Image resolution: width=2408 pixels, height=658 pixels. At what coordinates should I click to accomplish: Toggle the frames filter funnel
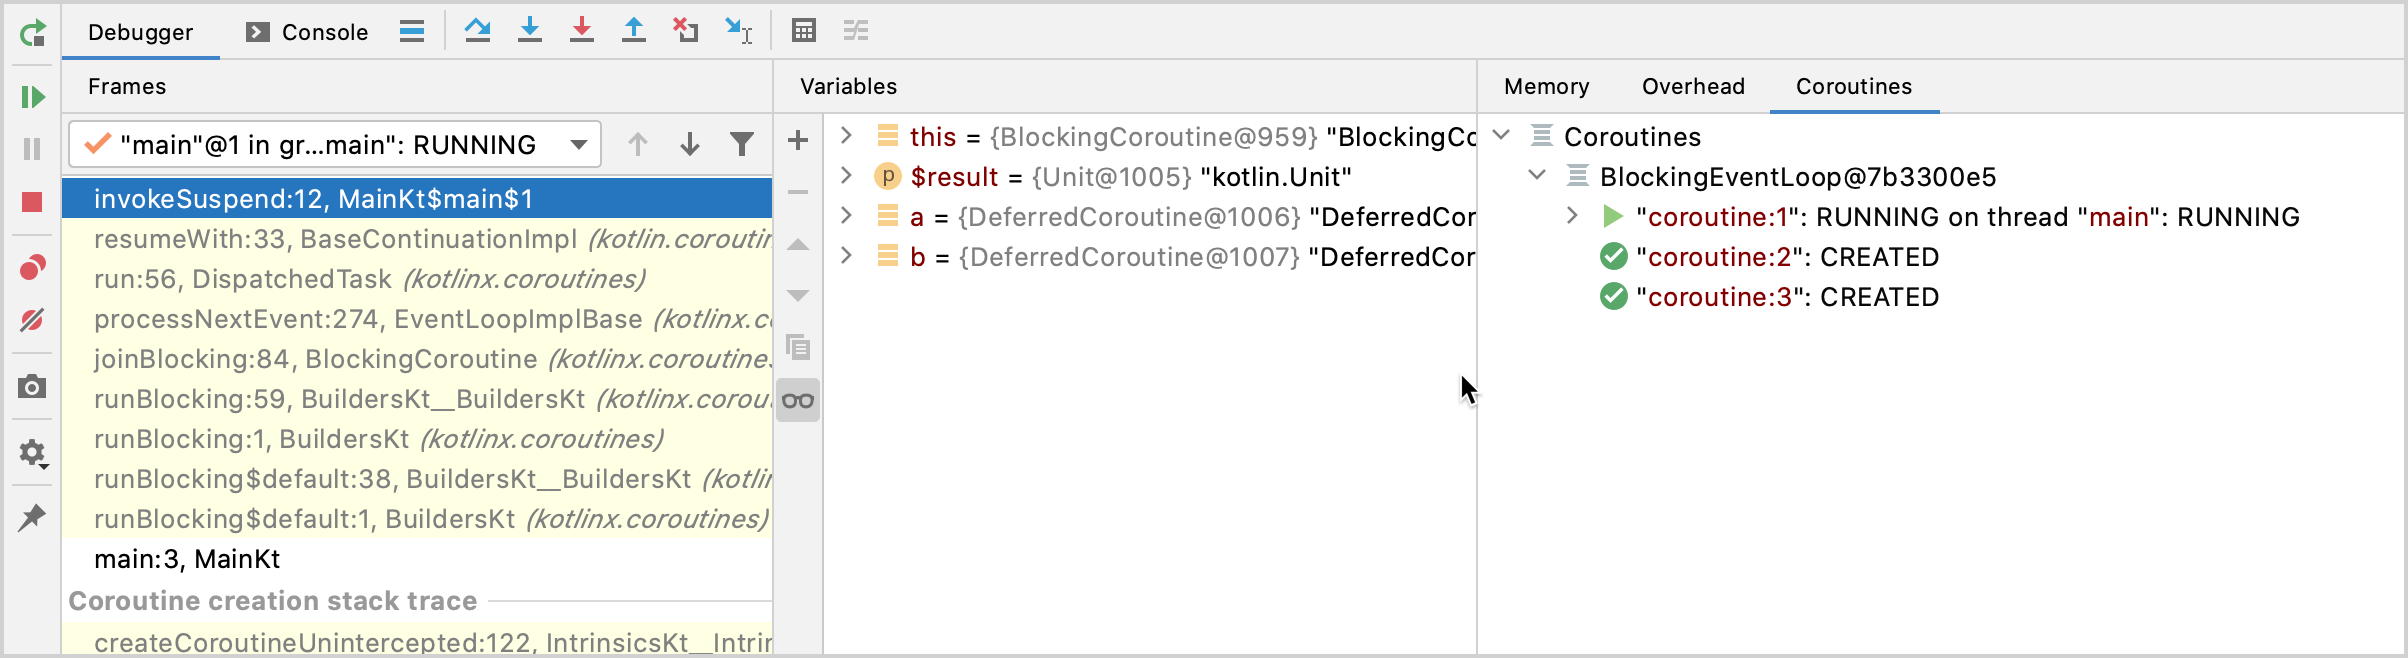pos(741,145)
